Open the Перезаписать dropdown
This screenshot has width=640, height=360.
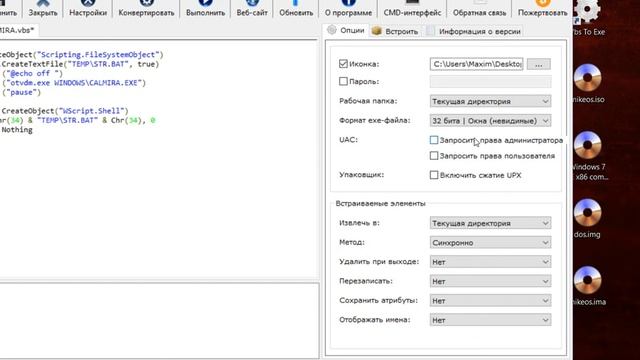coord(490,281)
